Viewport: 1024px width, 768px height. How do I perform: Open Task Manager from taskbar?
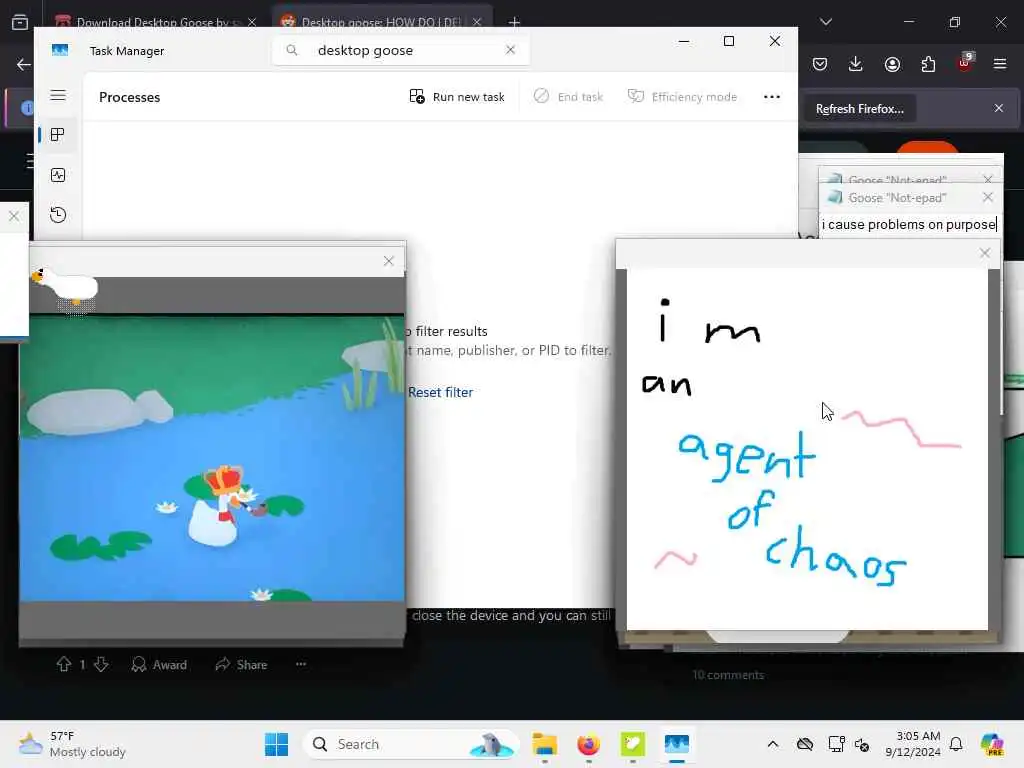677,744
